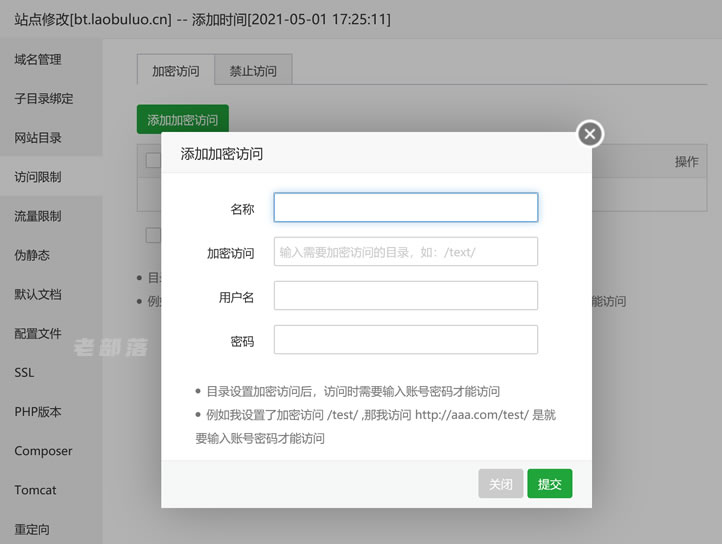Image resolution: width=722 pixels, height=544 pixels.
Task: Click the 密码 input field
Action: [x=406, y=340]
